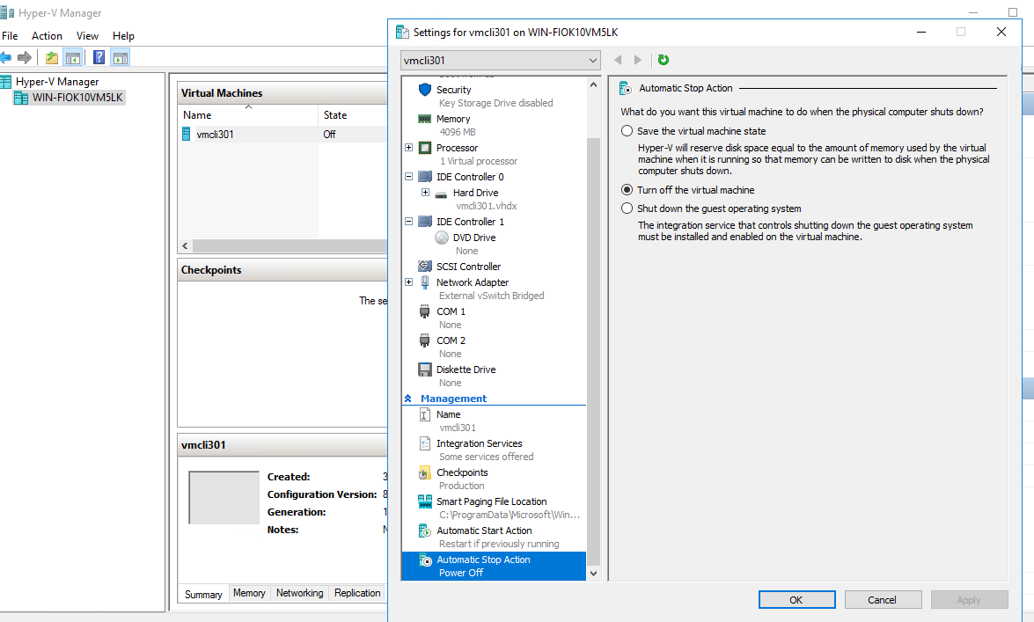Select 'Save the virtual machine state' radio button
This screenshot has height=622, width=1034.
627,131
